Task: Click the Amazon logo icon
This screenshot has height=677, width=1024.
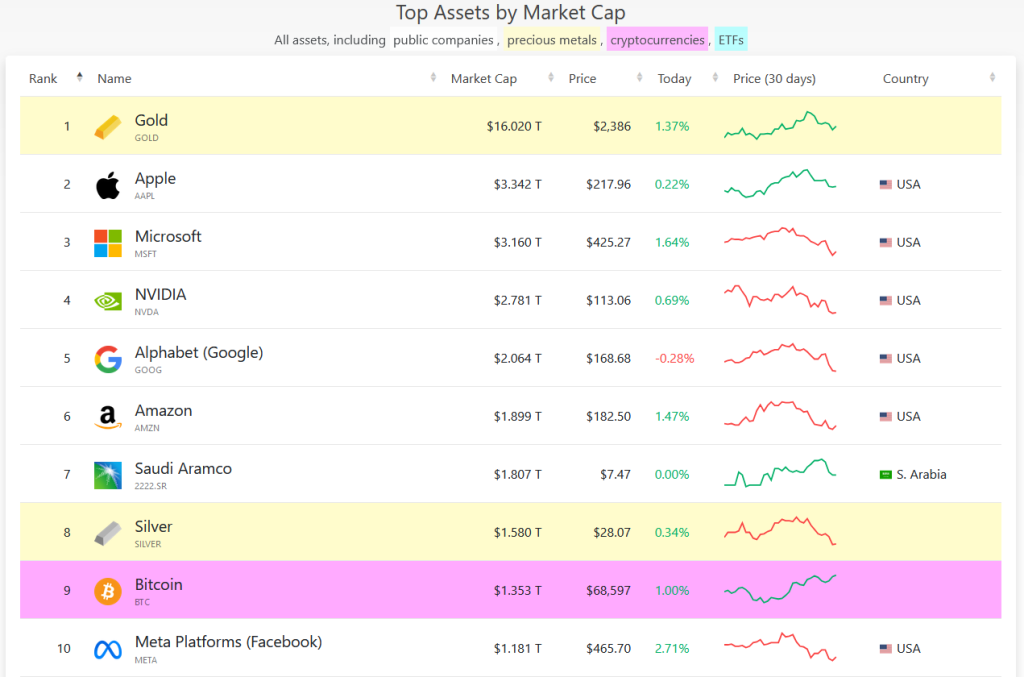Action: point(108,417)
